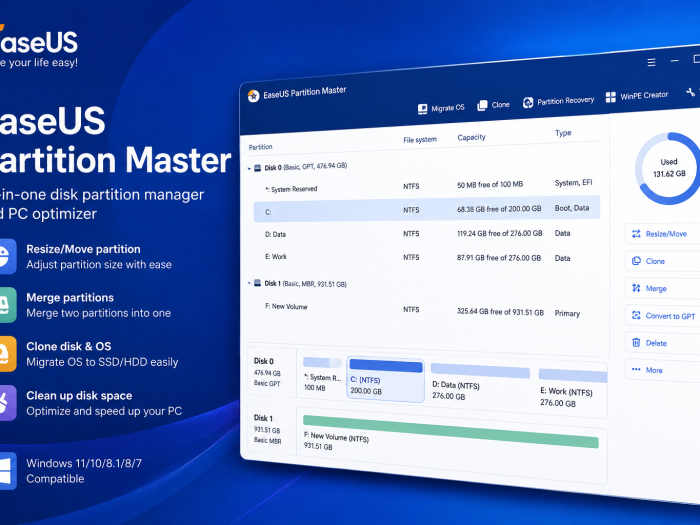Click the WinPE Creator label
Image resolution: width=700 pixels, height=525 pixels.
click(644, 96)
